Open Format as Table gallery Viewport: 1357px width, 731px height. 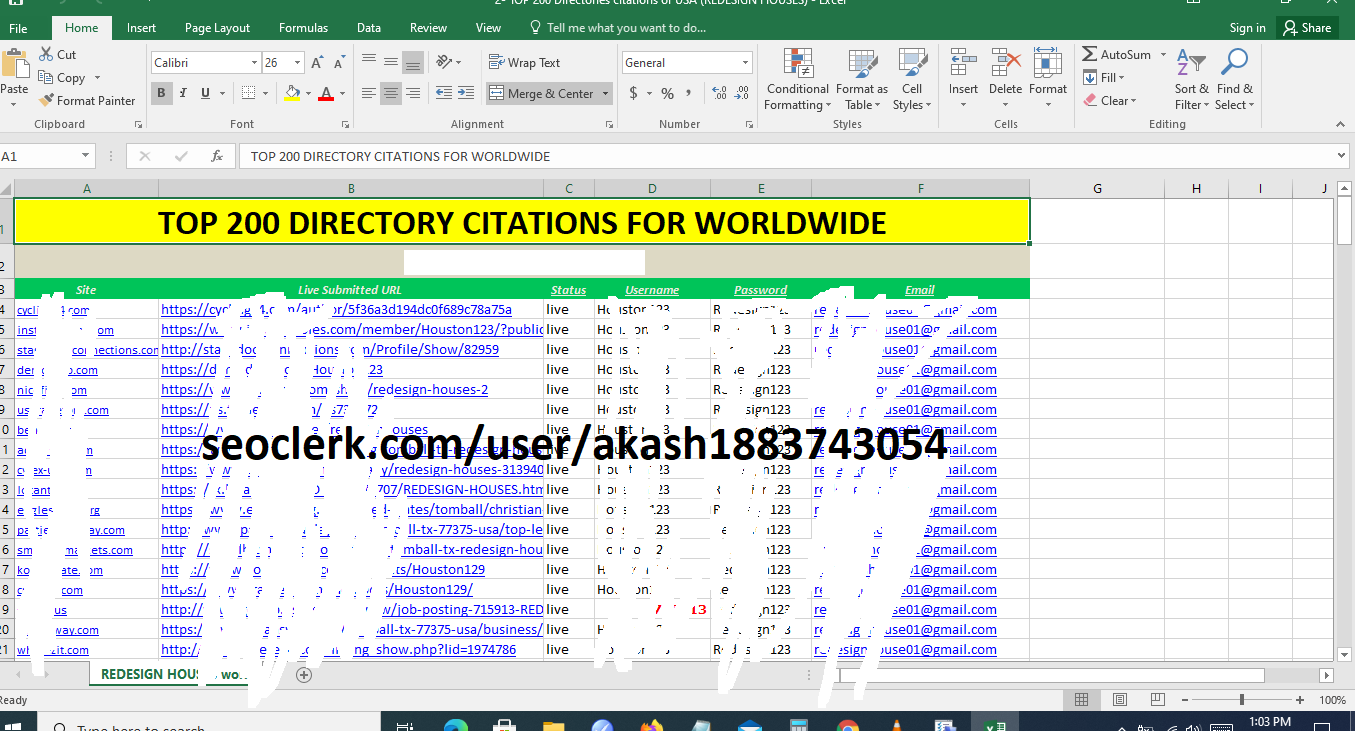click(x=861, y=64)
